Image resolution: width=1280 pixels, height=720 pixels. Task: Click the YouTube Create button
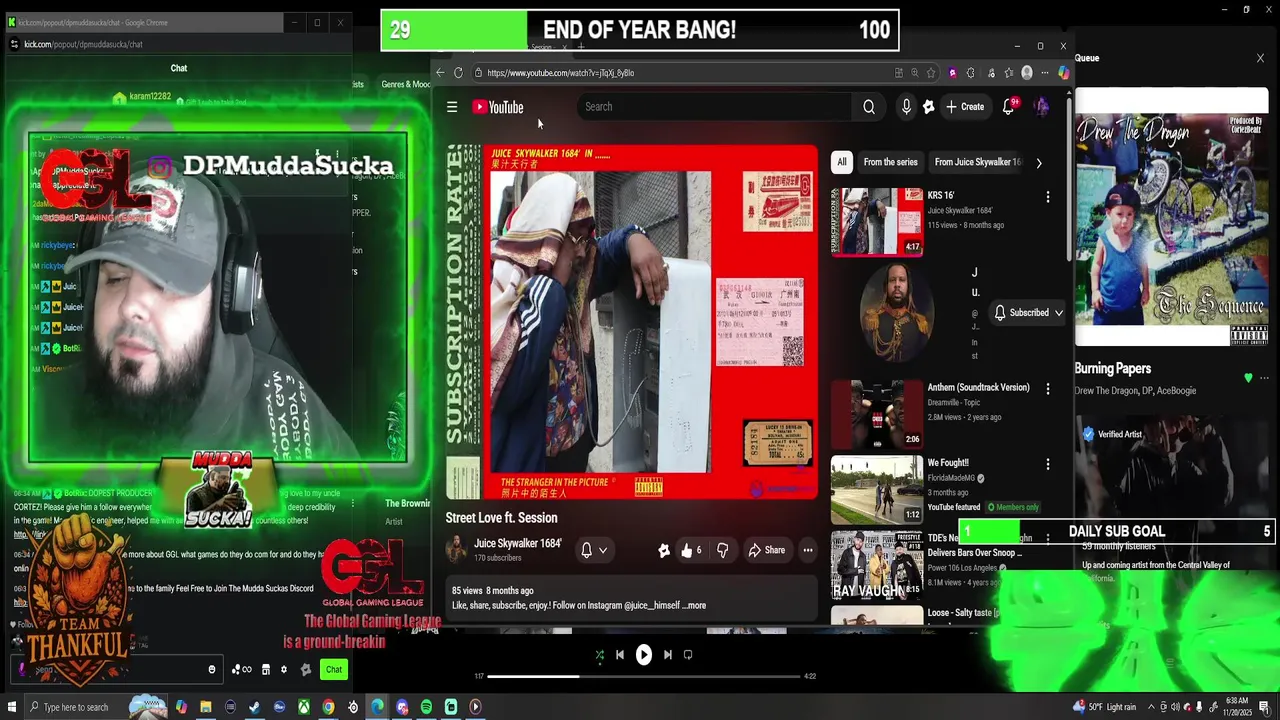[965, 107]
